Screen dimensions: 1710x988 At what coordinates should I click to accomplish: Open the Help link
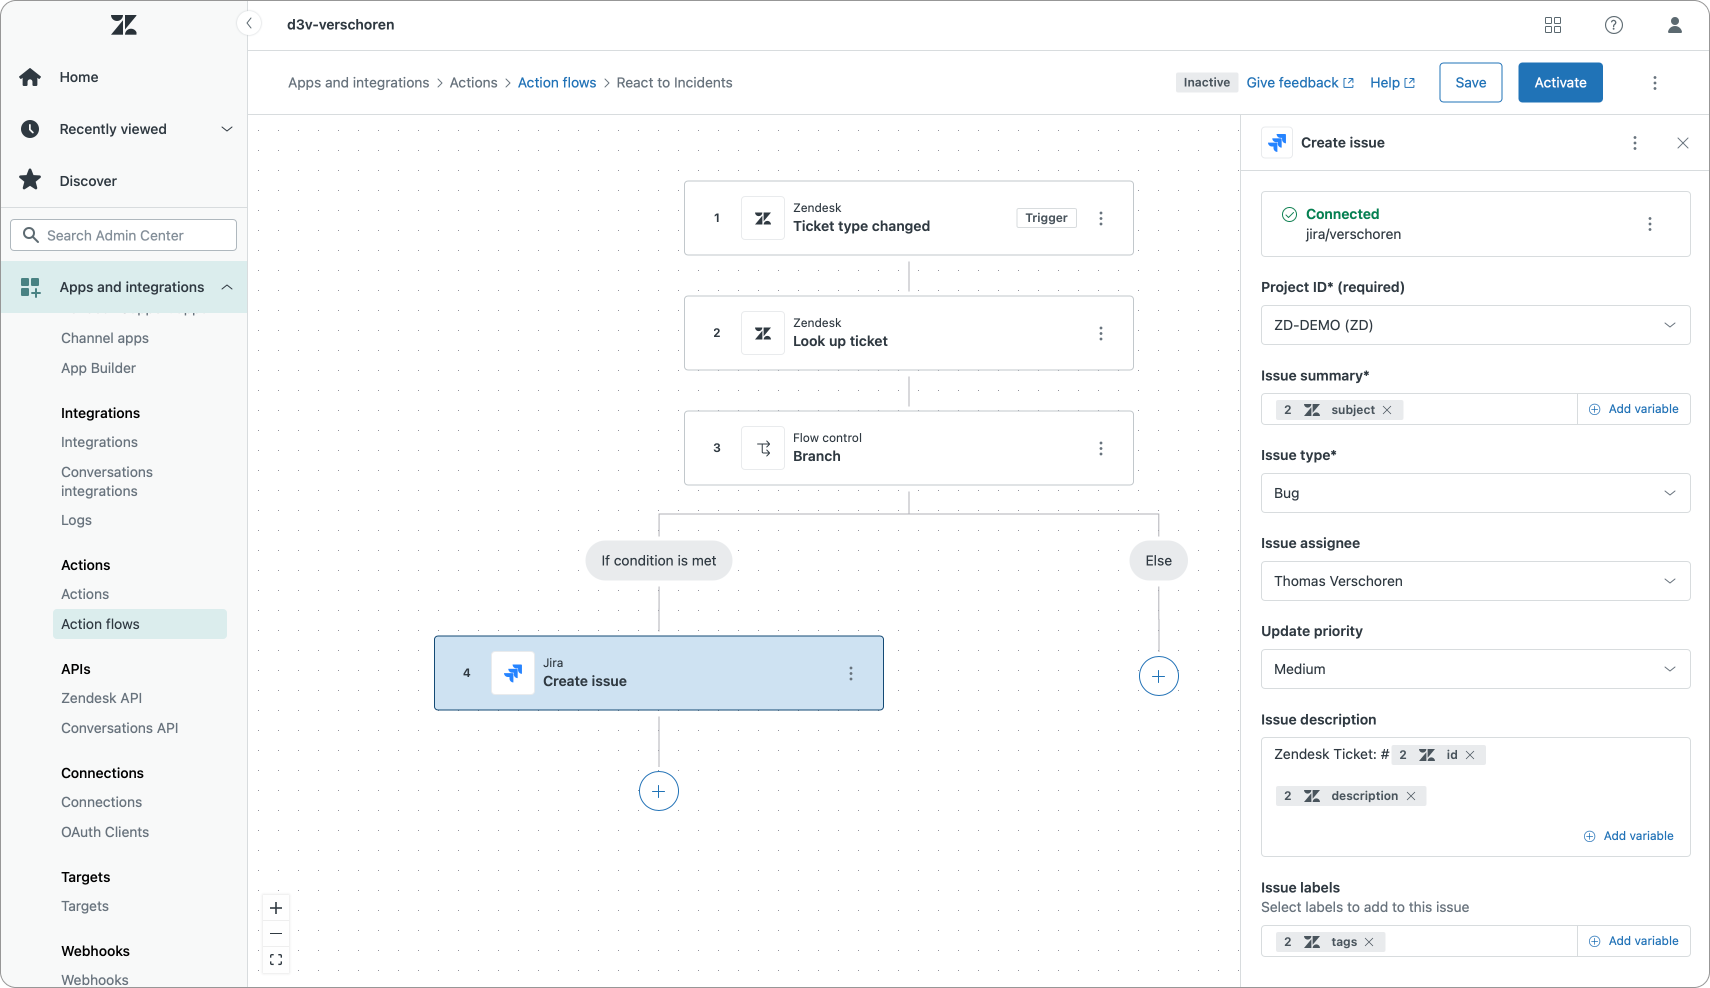tap(1392, 83)
